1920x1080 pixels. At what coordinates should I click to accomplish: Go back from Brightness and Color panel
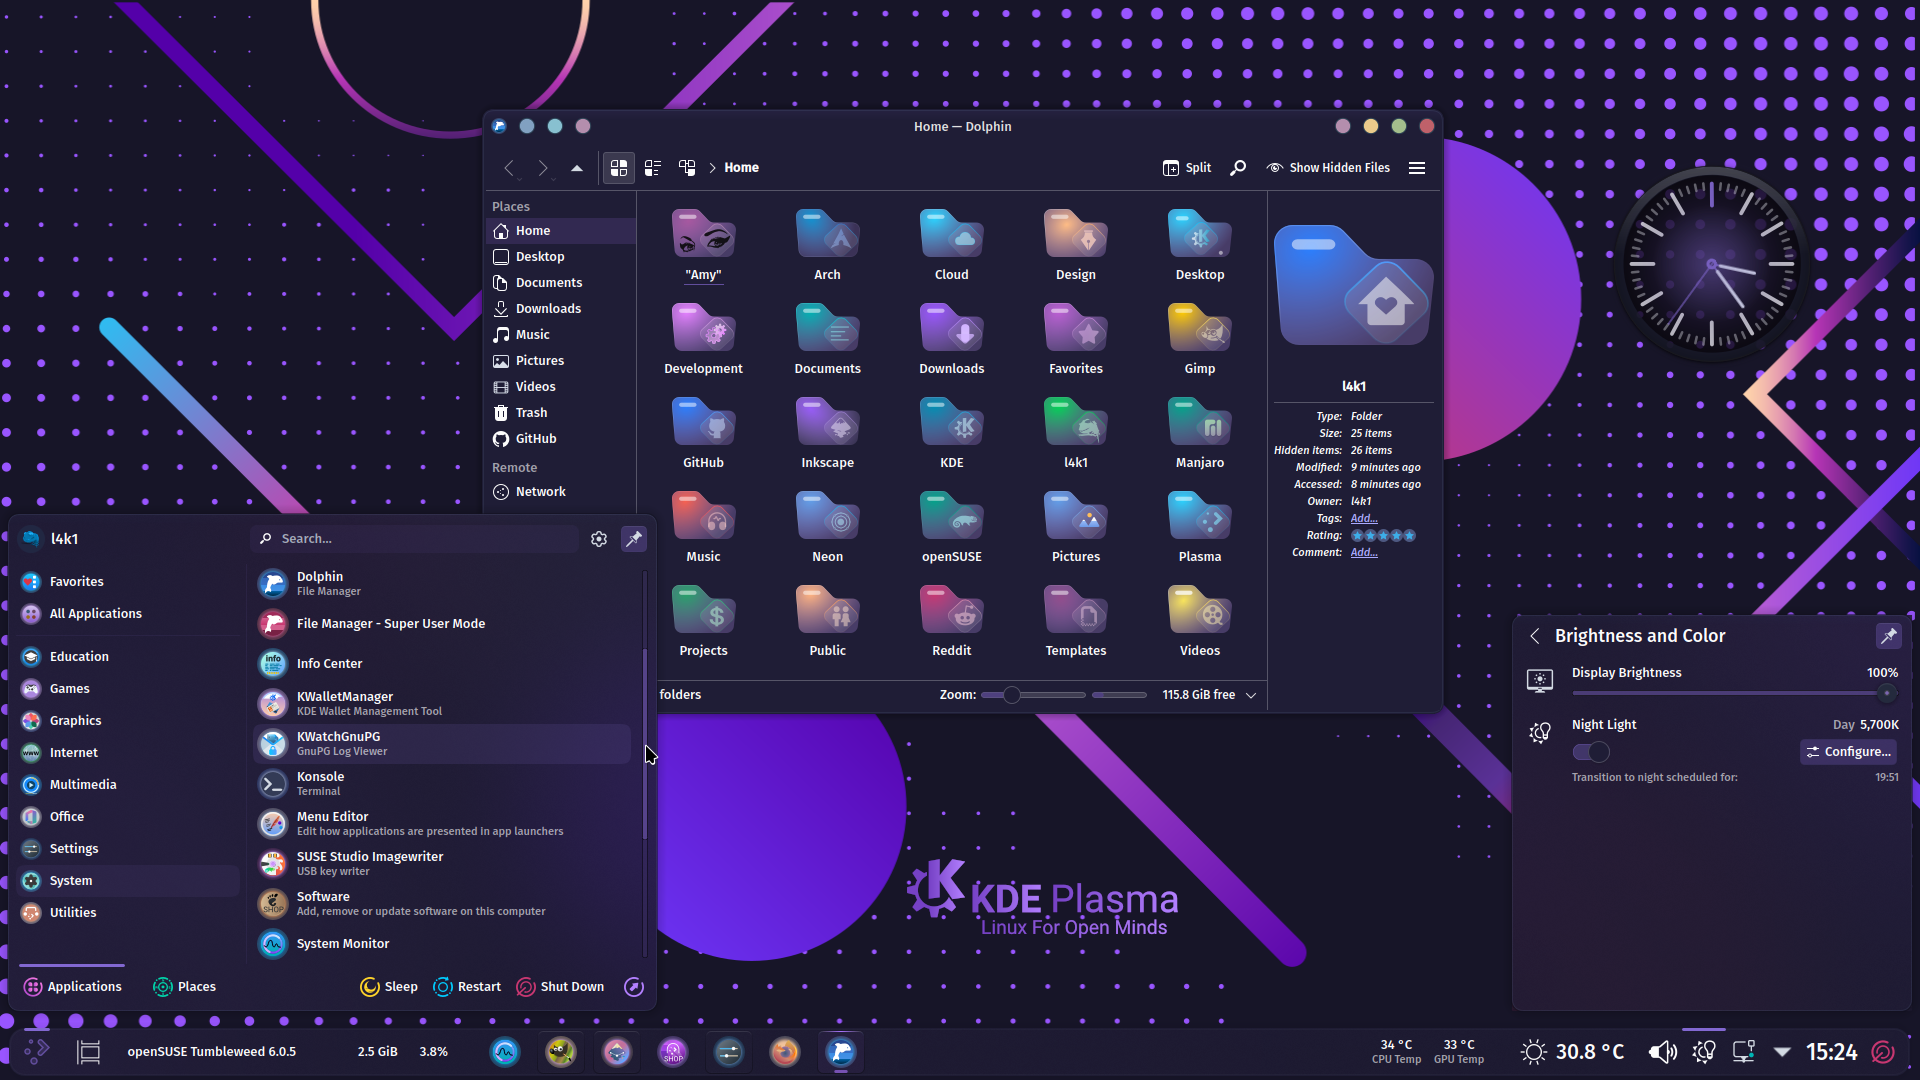(x=1535, y=636)
